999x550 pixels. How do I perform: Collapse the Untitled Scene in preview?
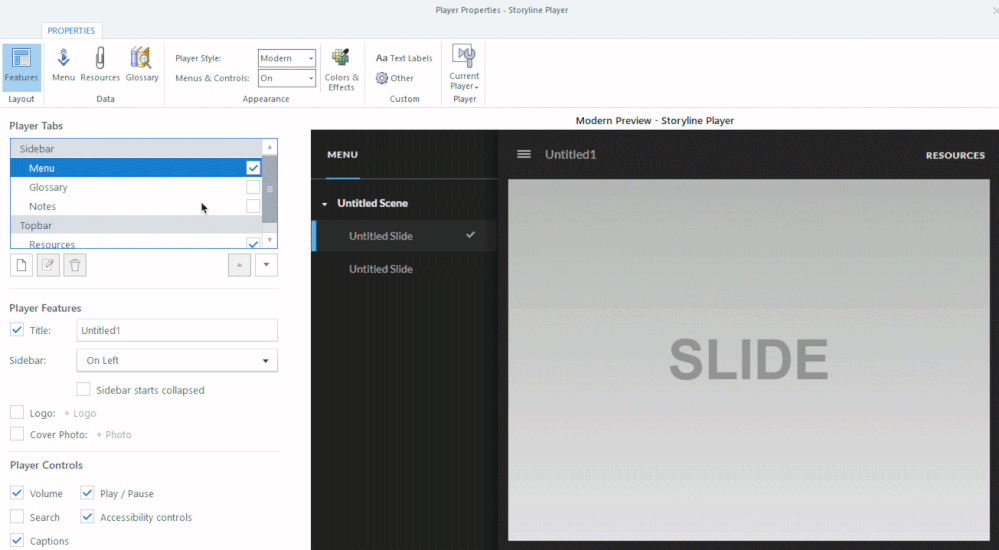[x=324, y=204]
